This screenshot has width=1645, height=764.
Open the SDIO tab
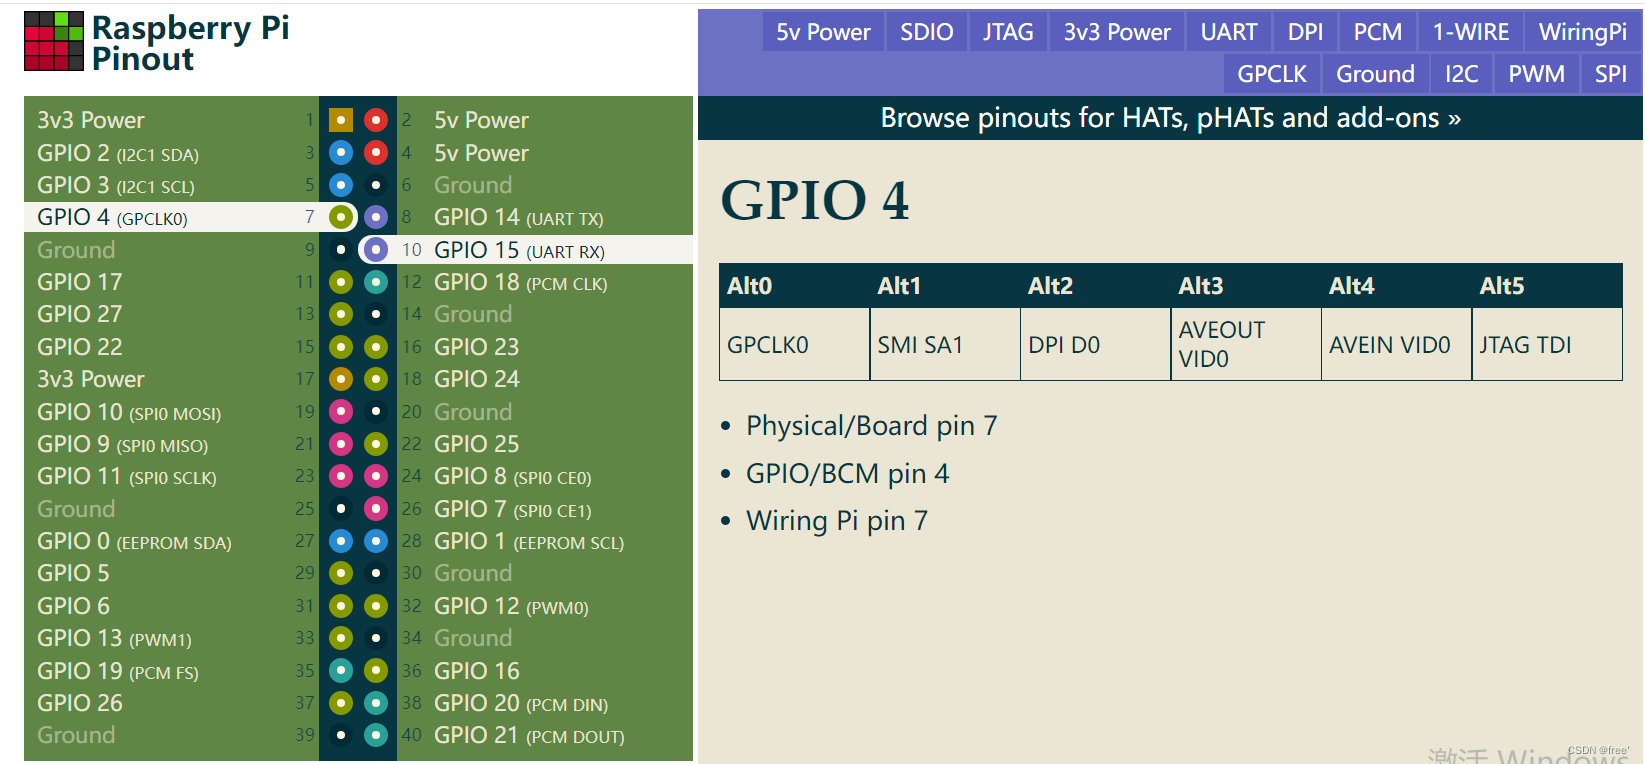point(926,32)
